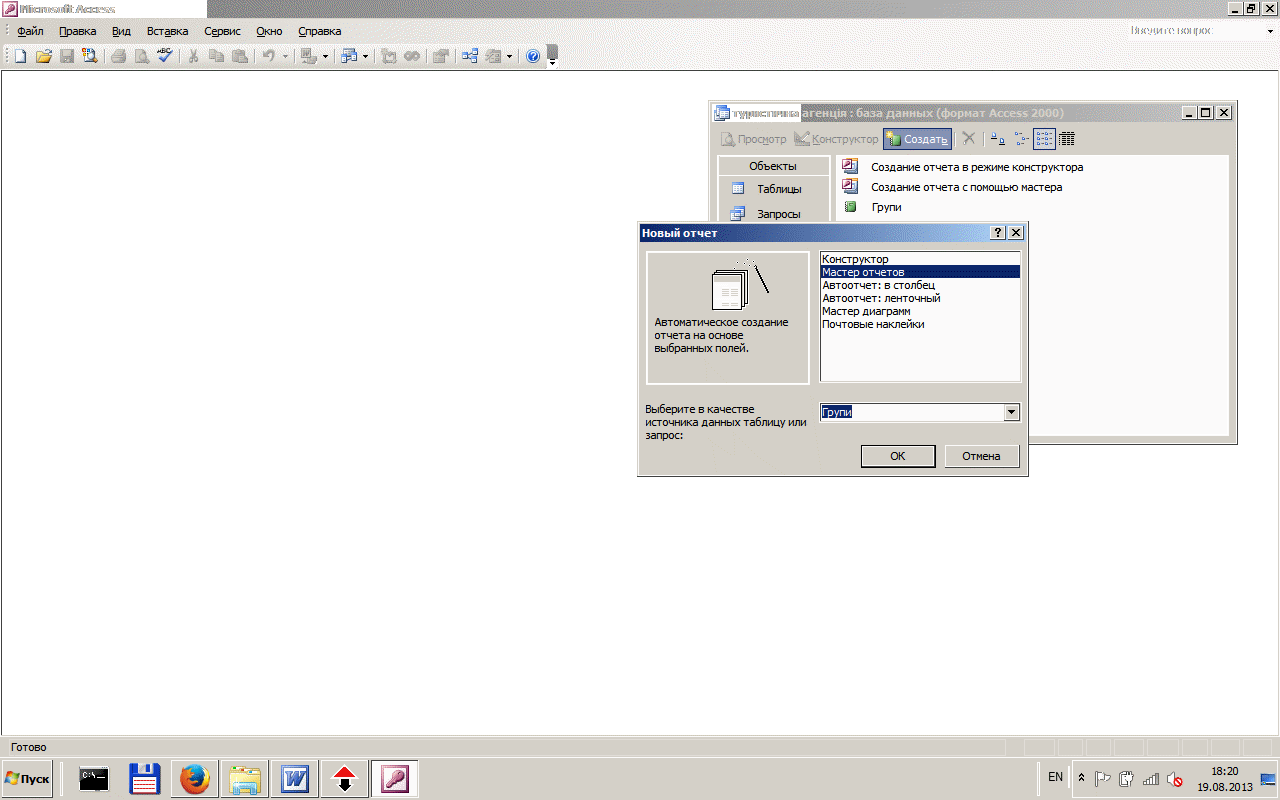Click the New database toolbar icon

tap(20, 57)
